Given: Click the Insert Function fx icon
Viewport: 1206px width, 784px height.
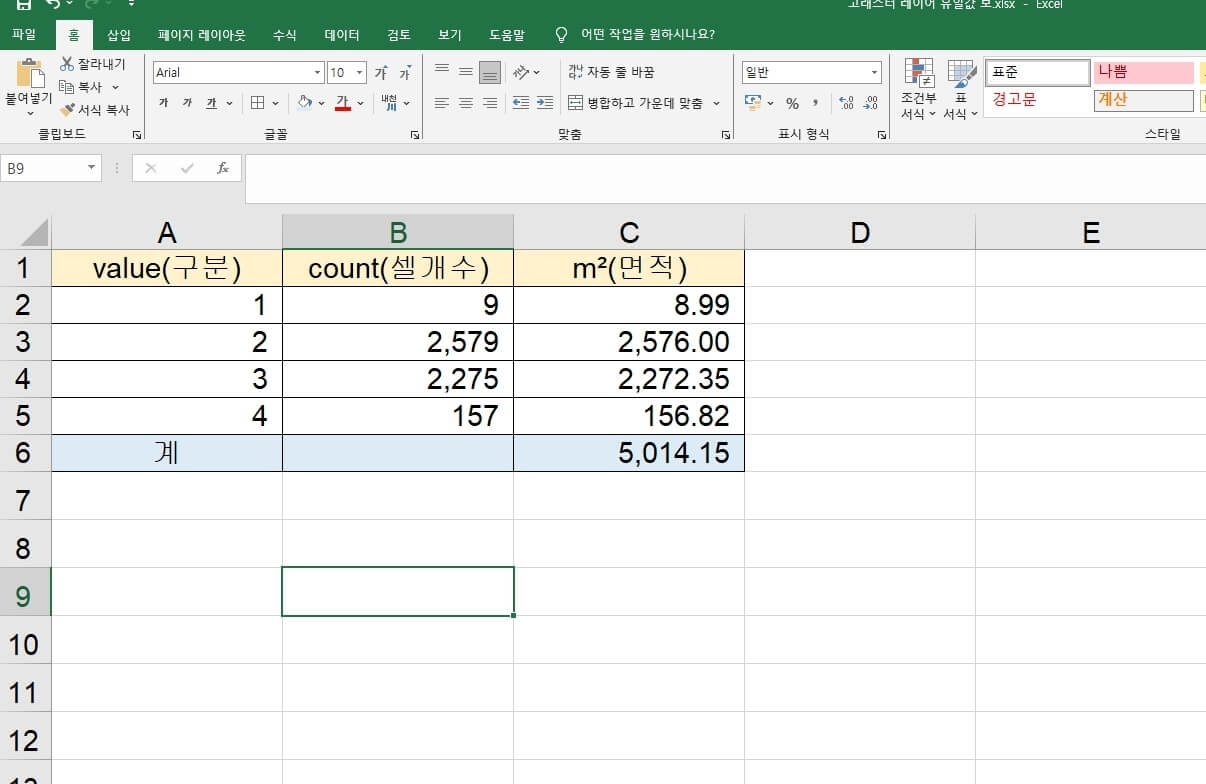Looking at the screenshot, I should point(223,168).
